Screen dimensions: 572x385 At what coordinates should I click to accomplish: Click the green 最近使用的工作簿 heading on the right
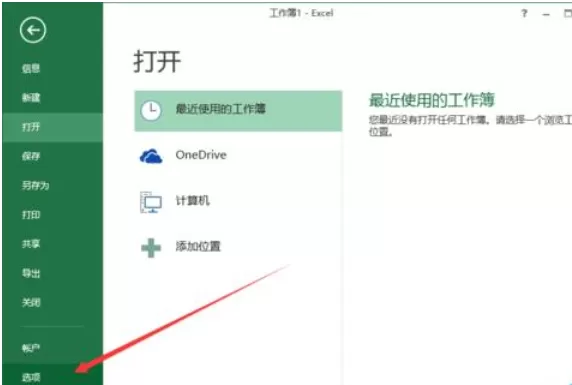[x=432, y=100]
